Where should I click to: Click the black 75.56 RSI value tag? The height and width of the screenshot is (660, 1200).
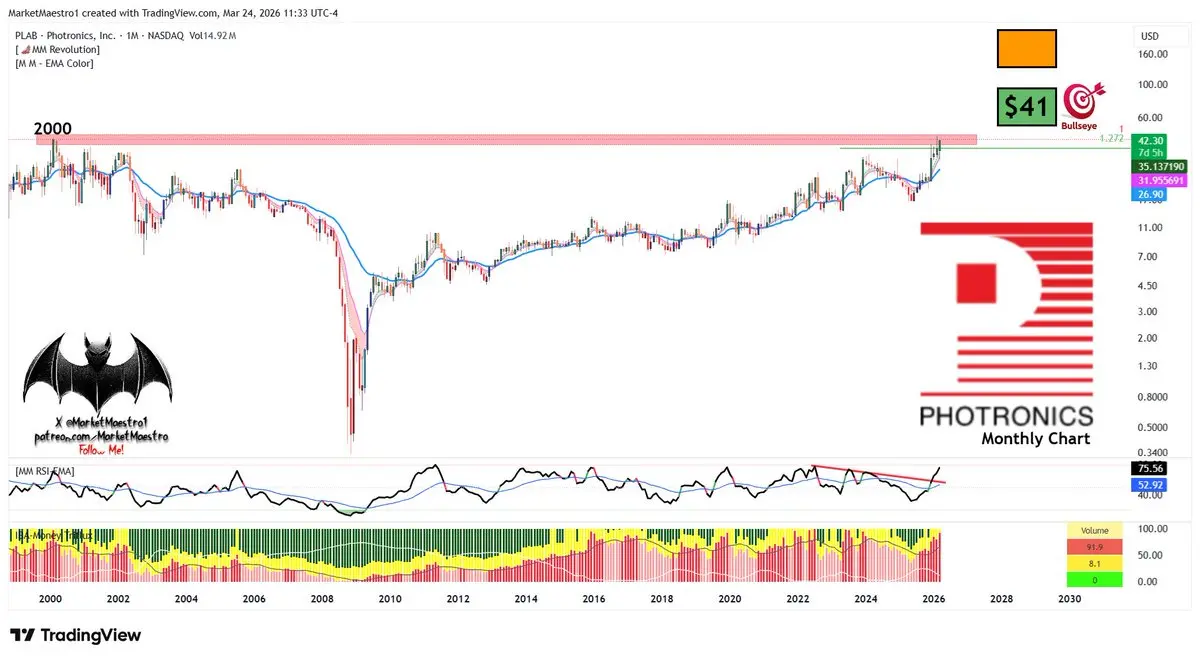click(x=1149, y=468)
